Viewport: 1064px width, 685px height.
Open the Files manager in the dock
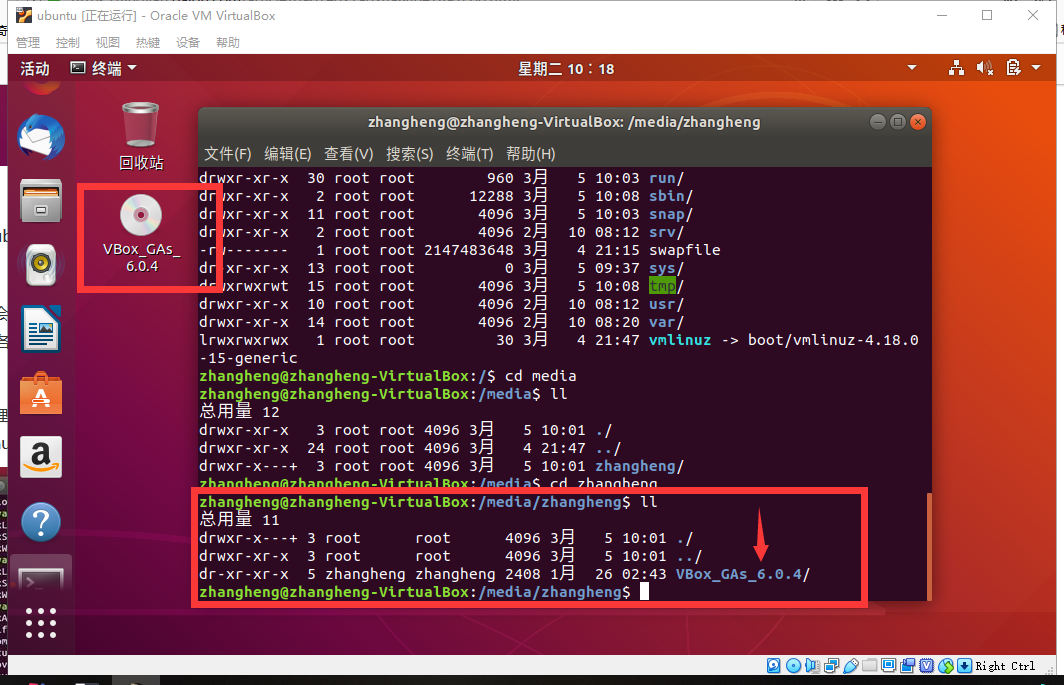pyautogui.click(x=41, y=201)
